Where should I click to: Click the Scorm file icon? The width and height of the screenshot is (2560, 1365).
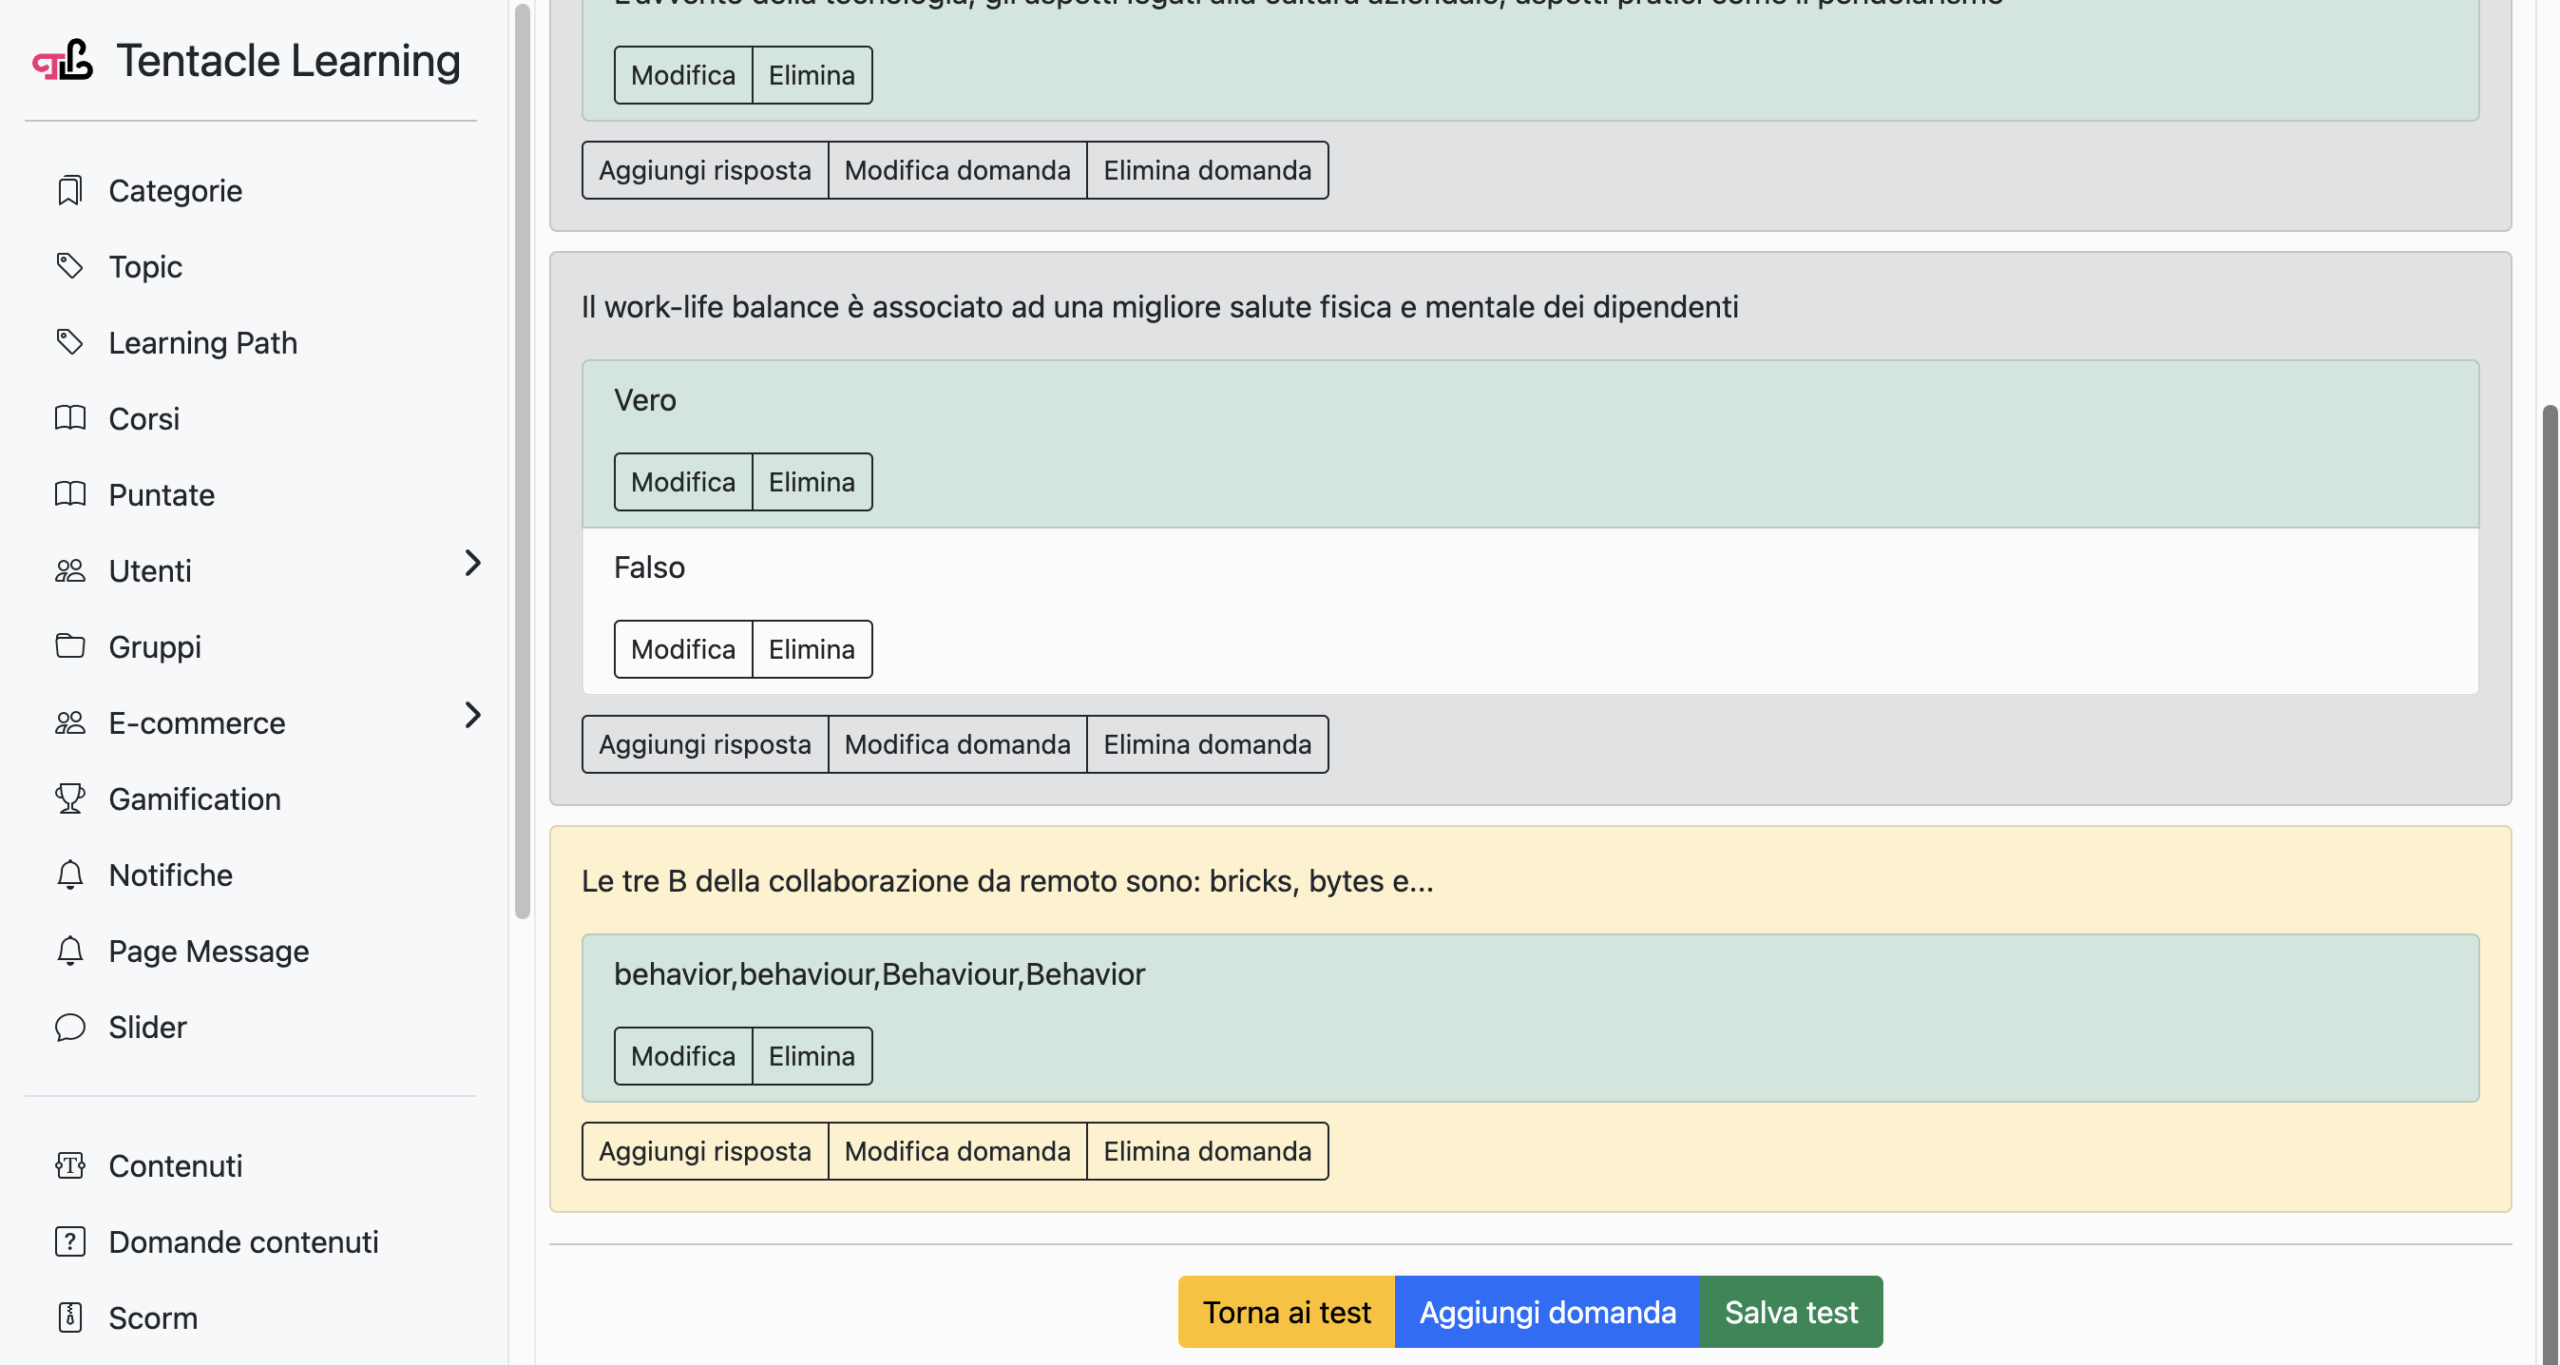(69, 1317)
